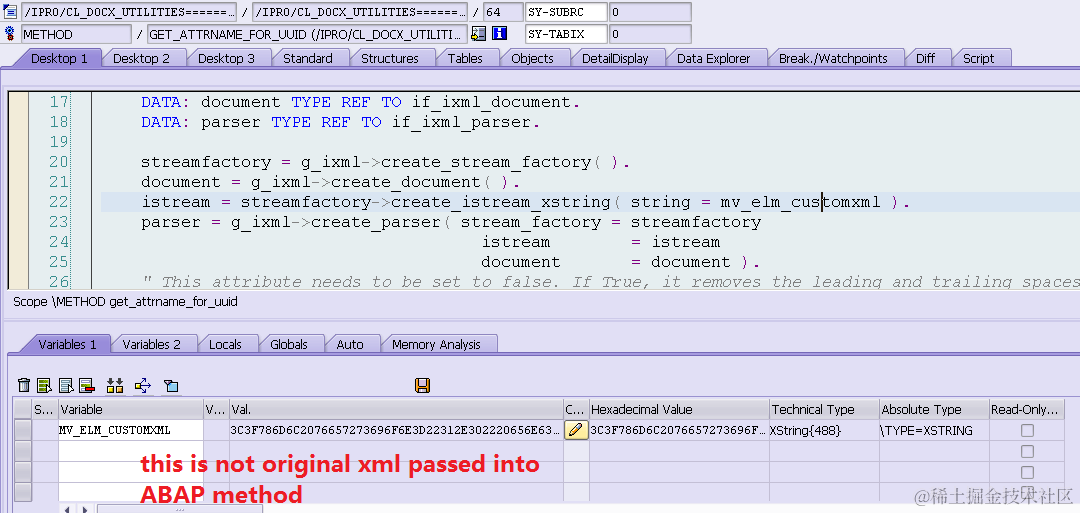Open the Data Explorer tab
Viewport: 1080px width, 513px height.
pos(714,59)
